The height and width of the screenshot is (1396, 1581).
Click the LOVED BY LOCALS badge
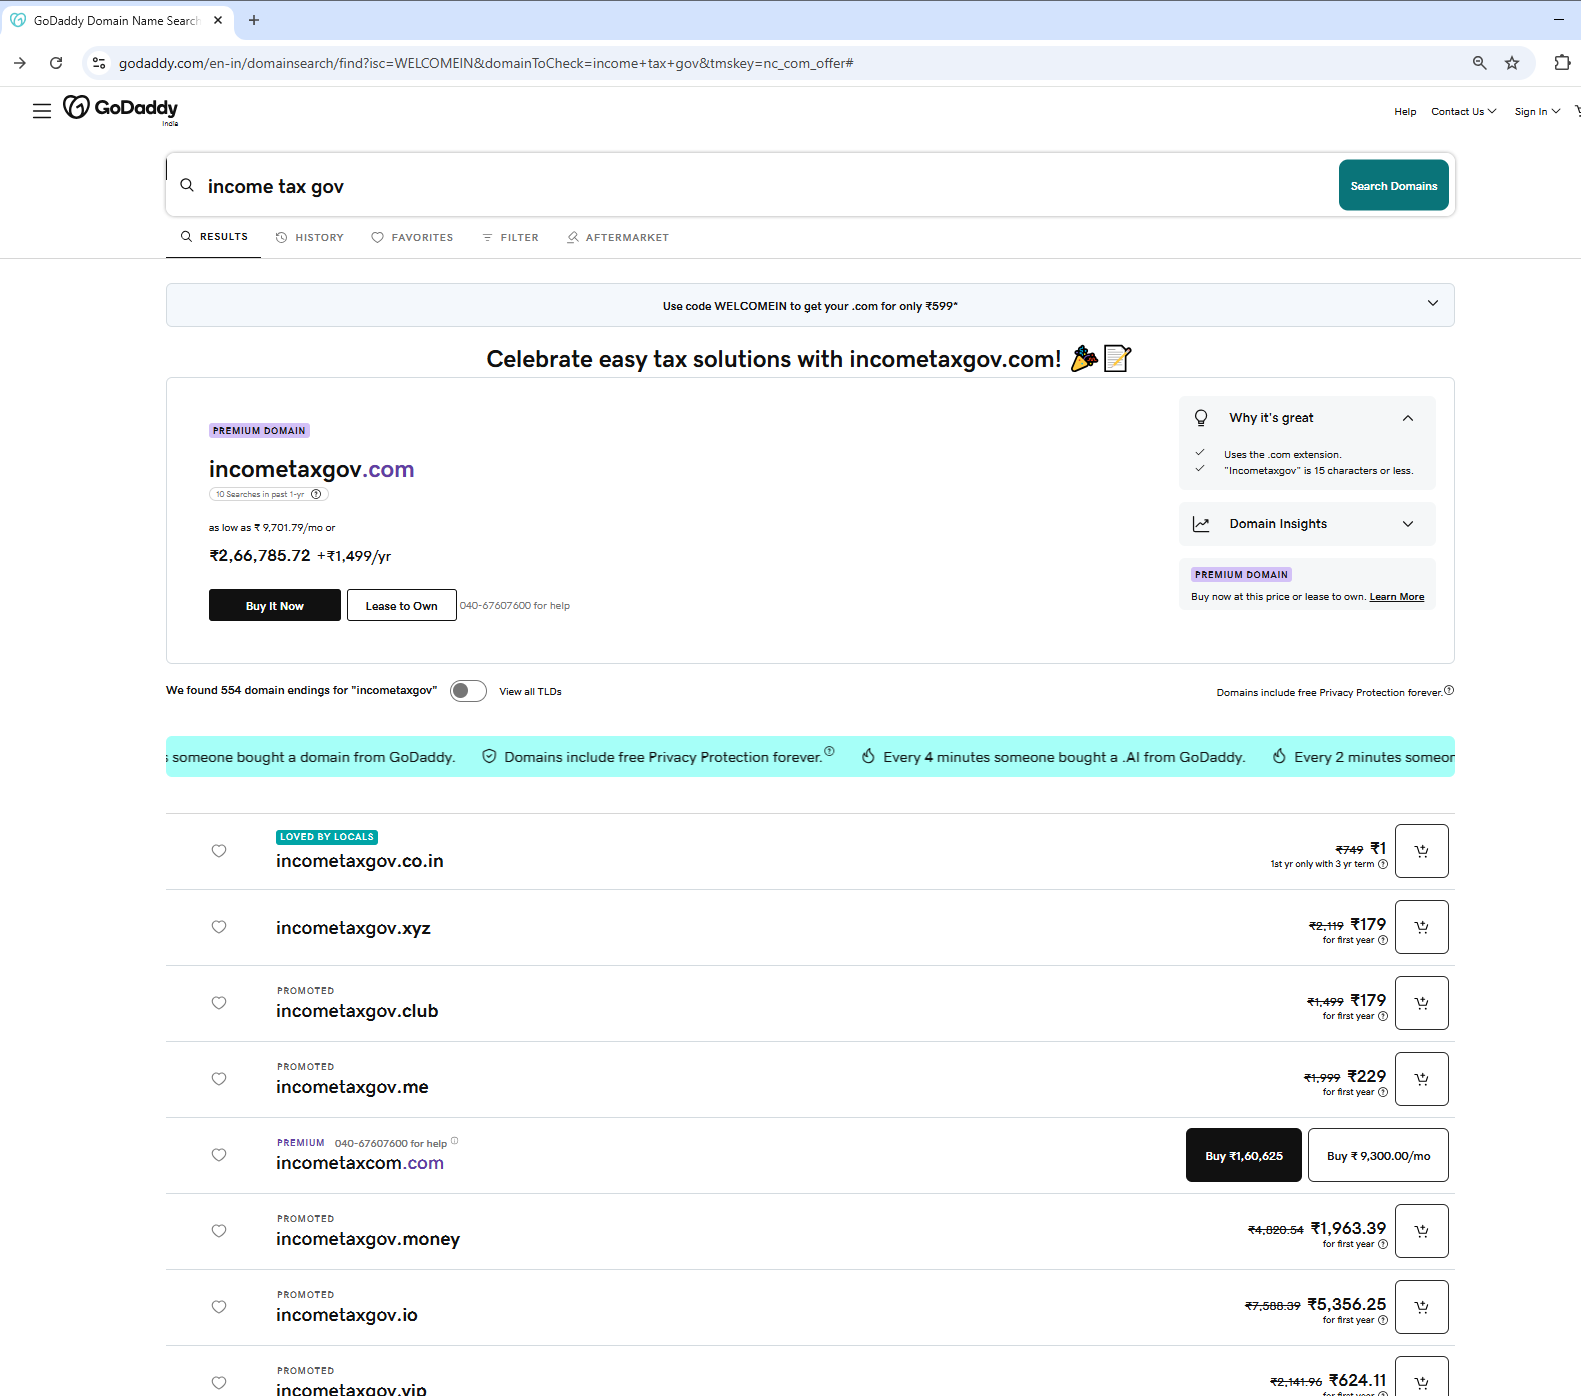327,837
